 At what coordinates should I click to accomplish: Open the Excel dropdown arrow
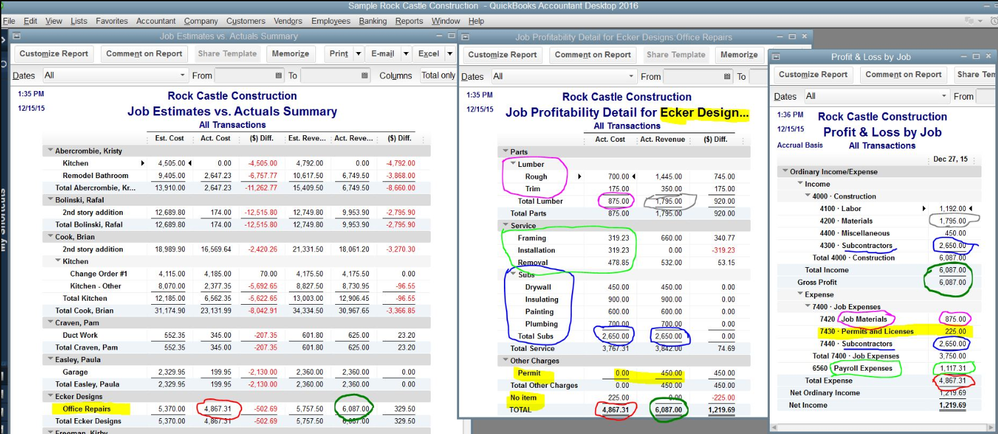click(449, 54)
